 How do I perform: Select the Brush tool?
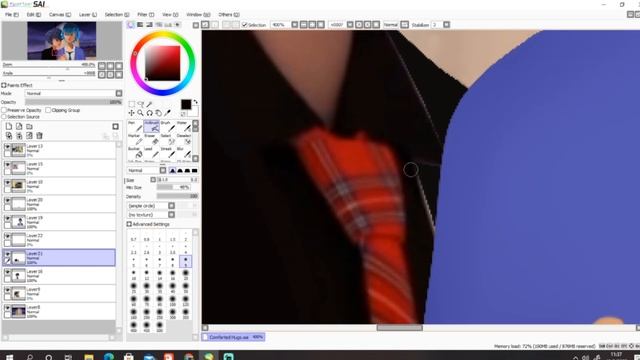[x=167, y=127]
